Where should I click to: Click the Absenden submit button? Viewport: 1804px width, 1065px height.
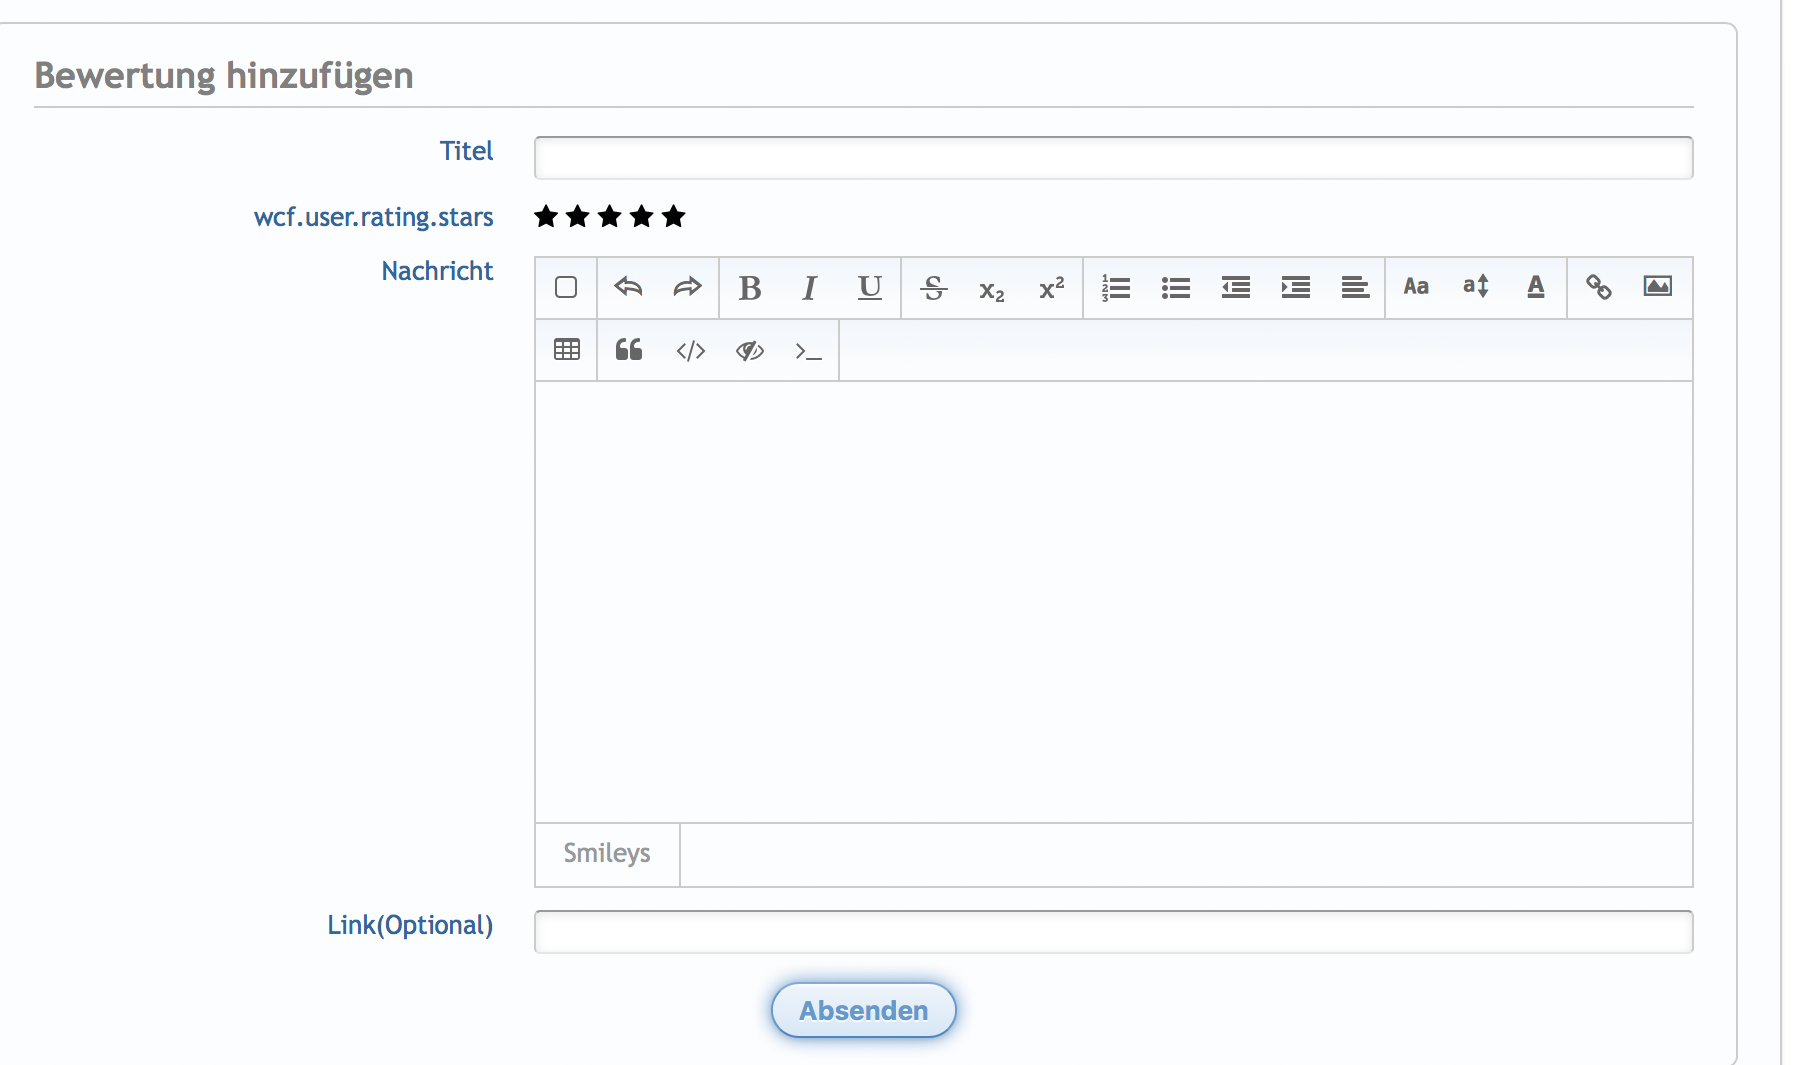[x=863, y=1010]
